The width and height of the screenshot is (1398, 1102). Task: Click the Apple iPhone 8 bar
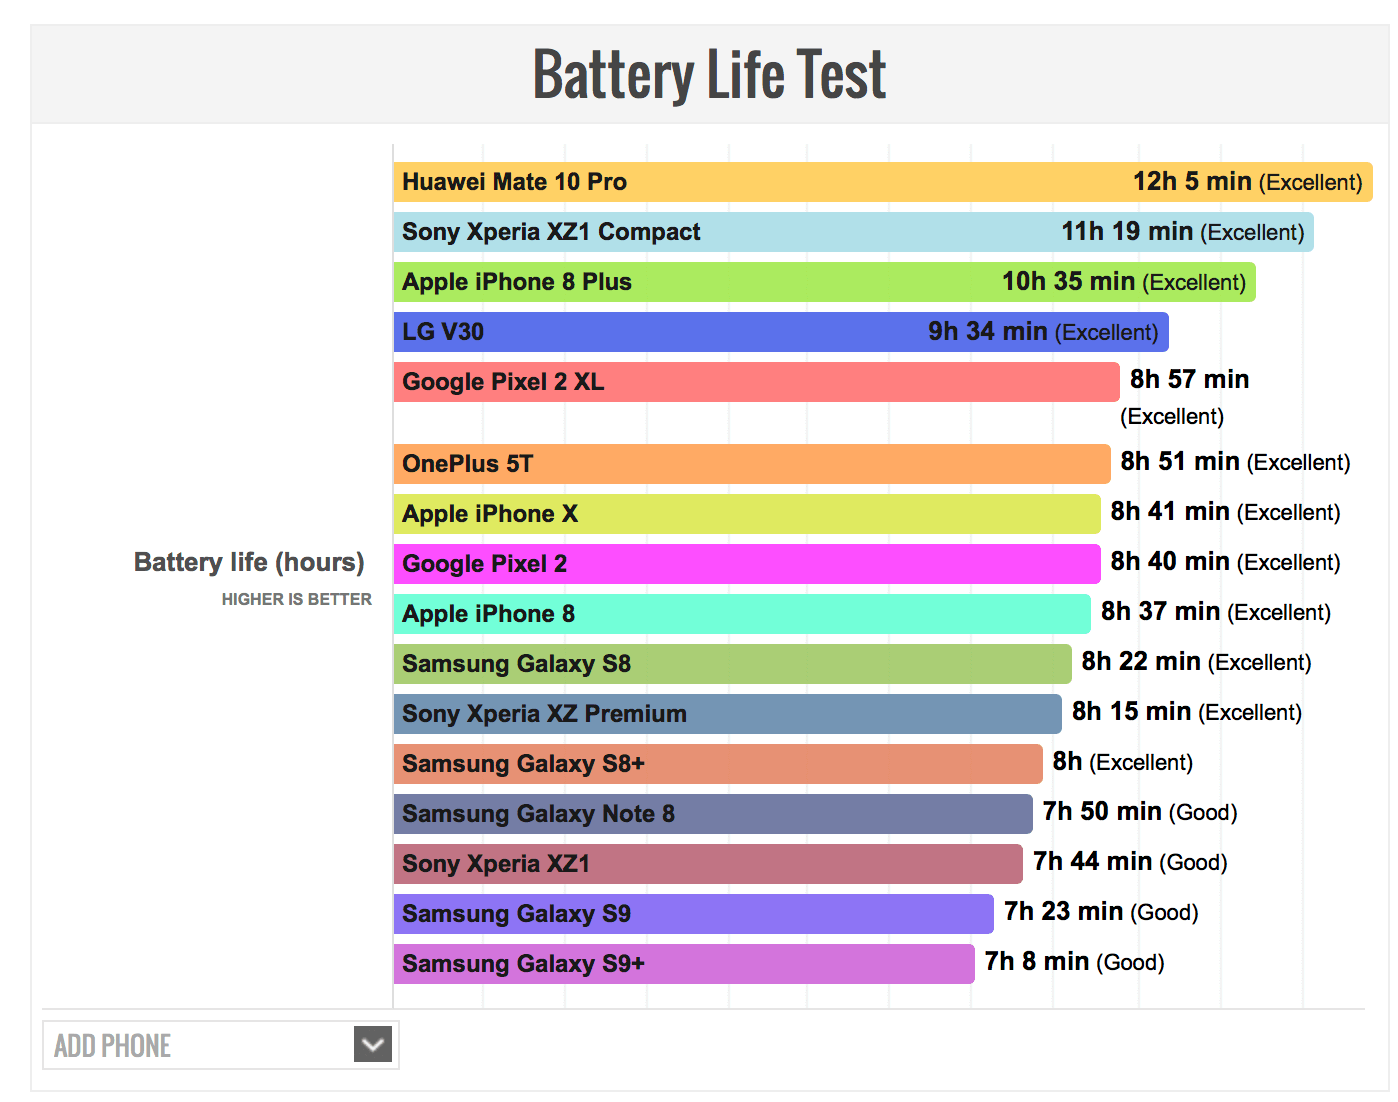pyautogui.click(x=741, y=614)
